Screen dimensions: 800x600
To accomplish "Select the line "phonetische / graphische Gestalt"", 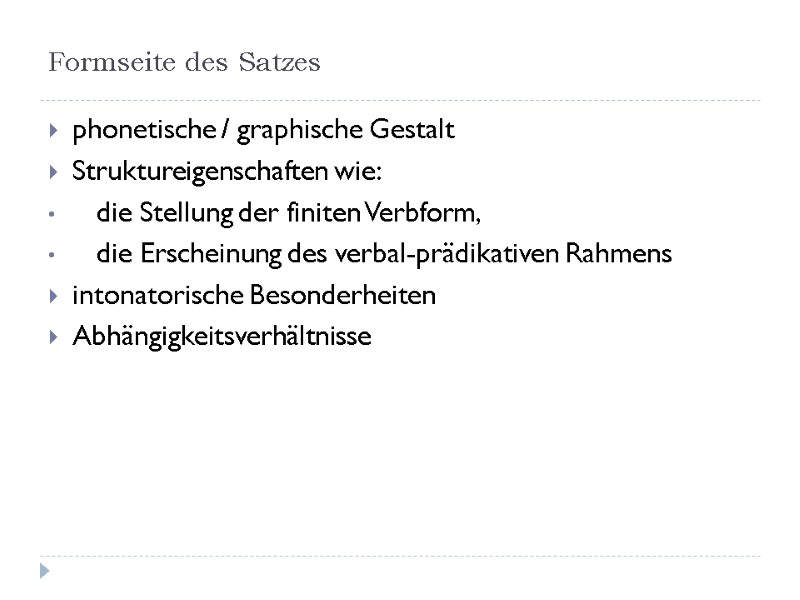I will point(263,131).
